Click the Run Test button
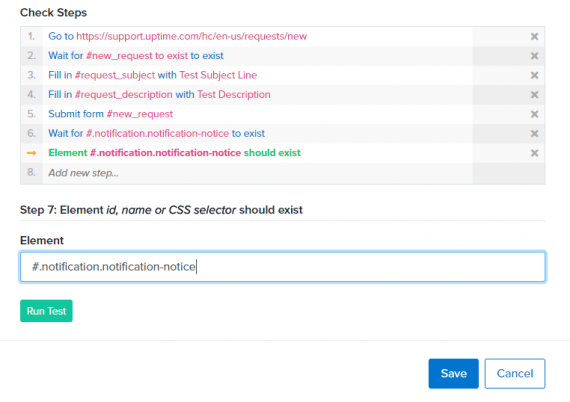 (46, 311)
